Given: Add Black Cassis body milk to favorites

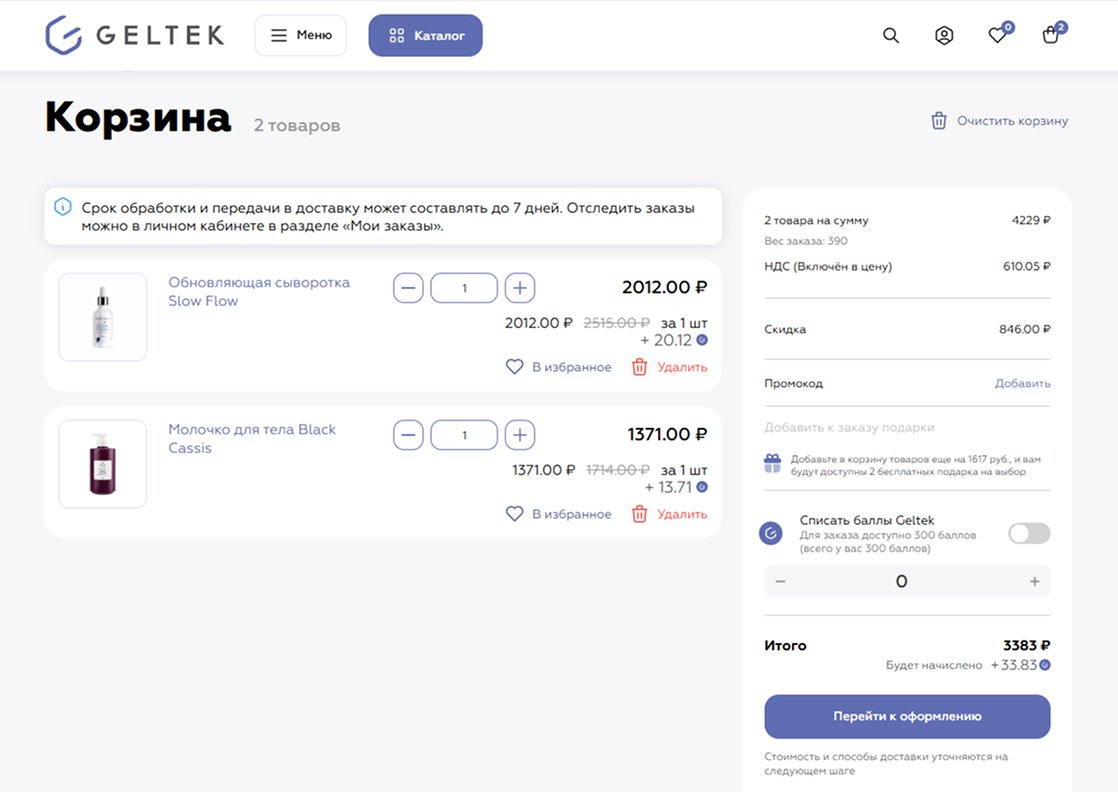Looking at the screenshot, I should (559, 514).
